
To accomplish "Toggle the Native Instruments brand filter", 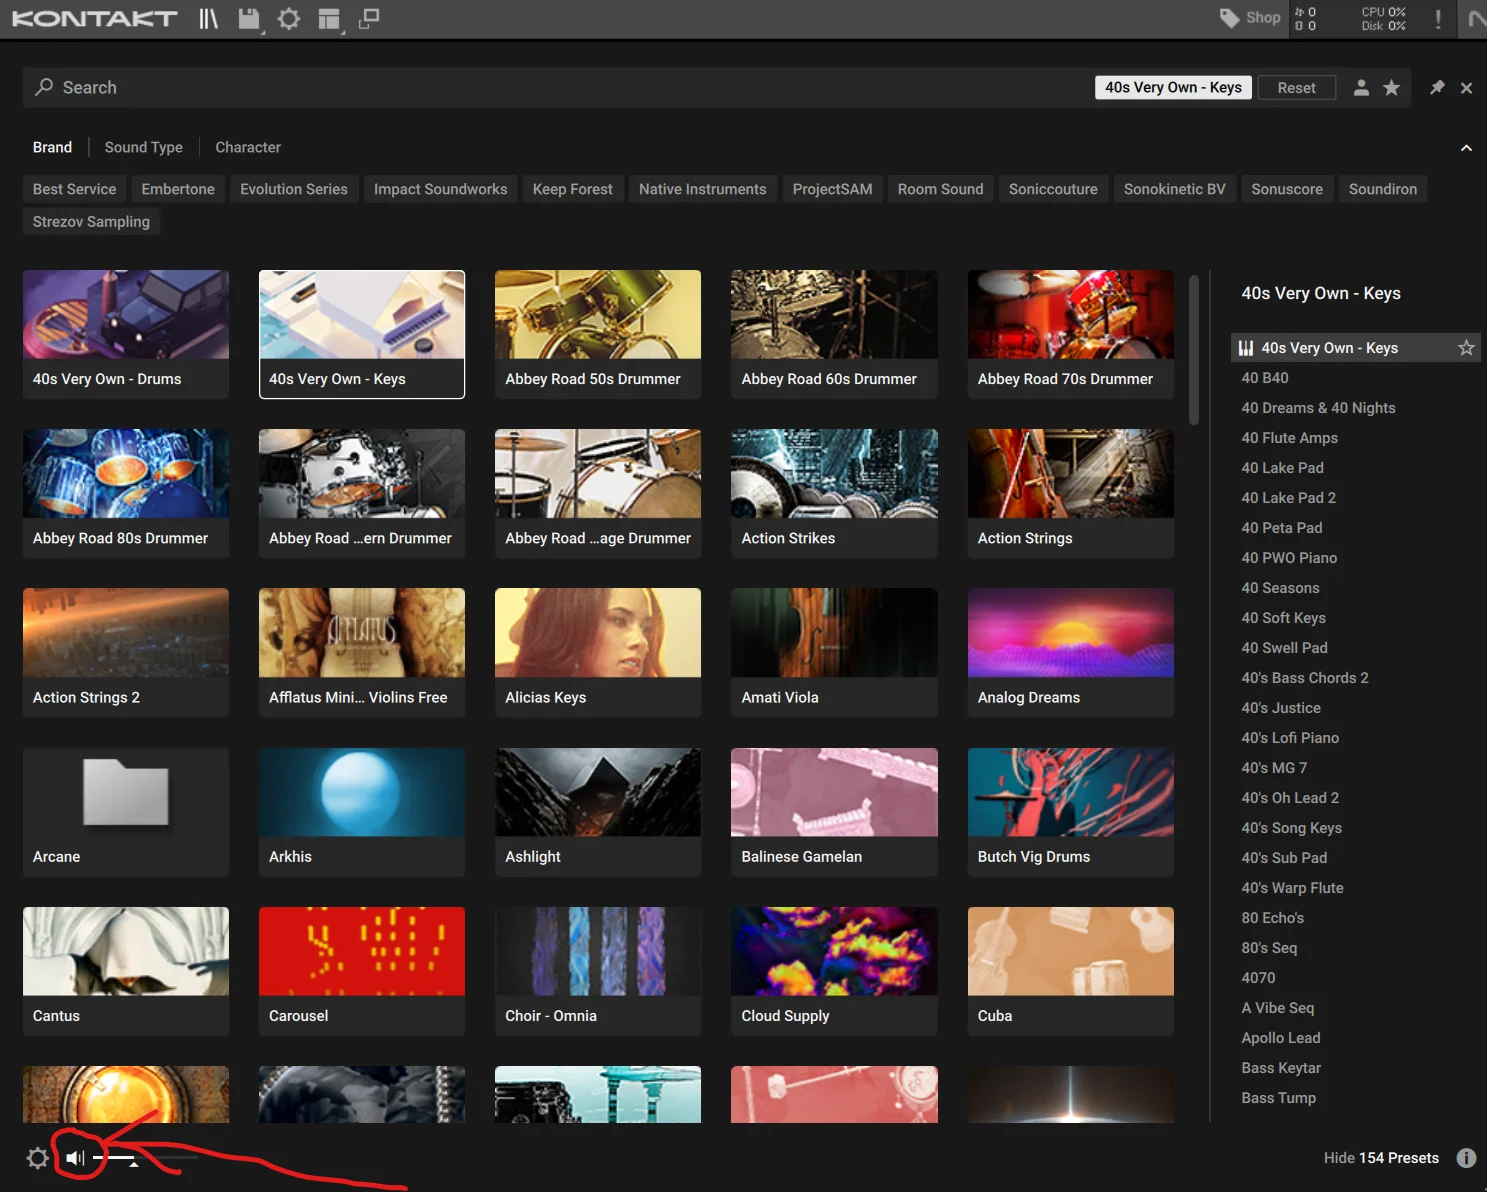I will 703,189.
